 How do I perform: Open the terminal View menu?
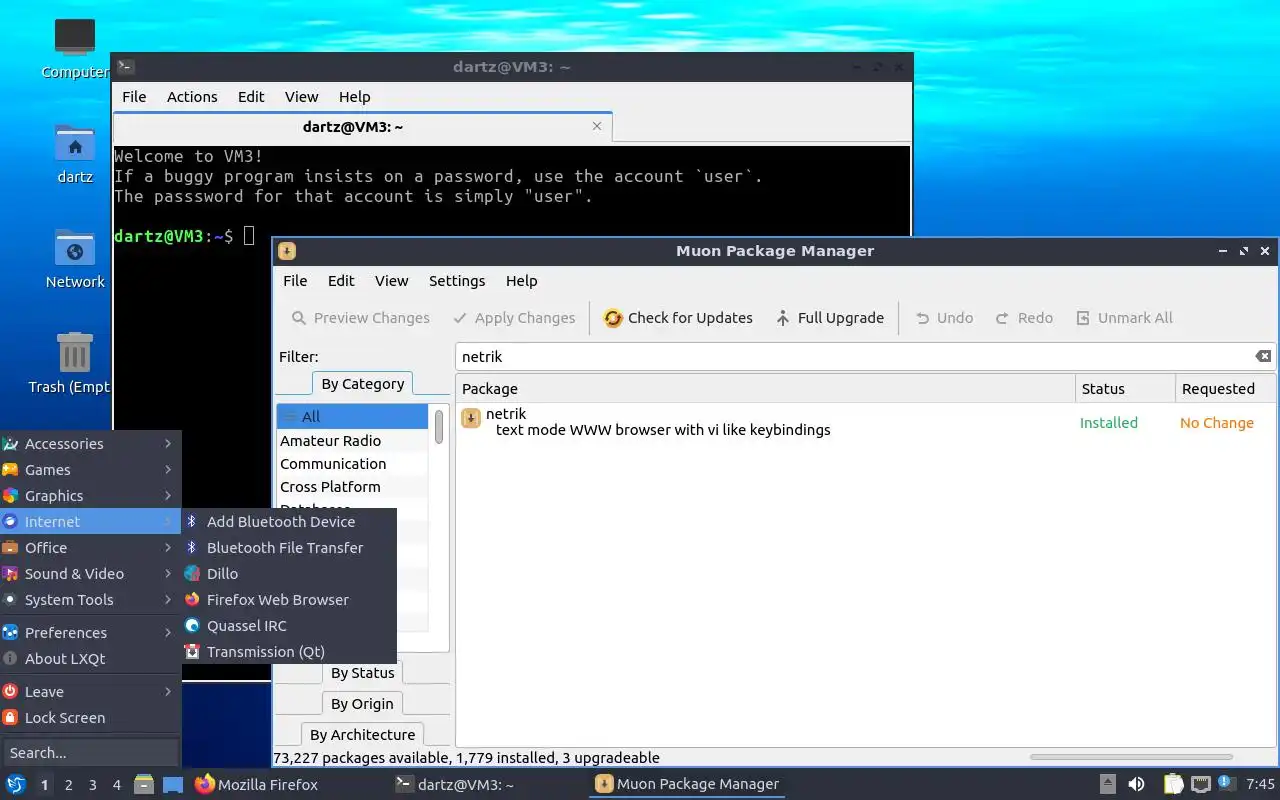point(301,97)
